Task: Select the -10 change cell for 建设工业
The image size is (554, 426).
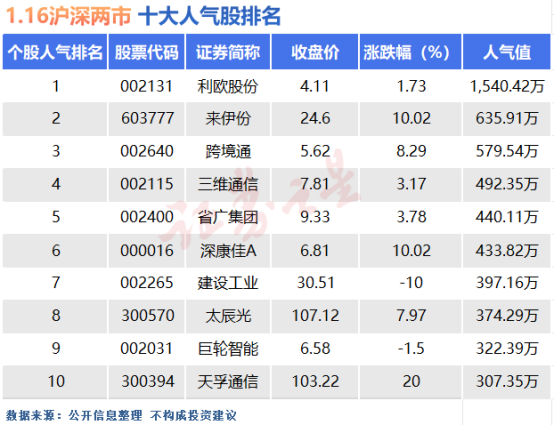Action: click(x=411, y=283)
